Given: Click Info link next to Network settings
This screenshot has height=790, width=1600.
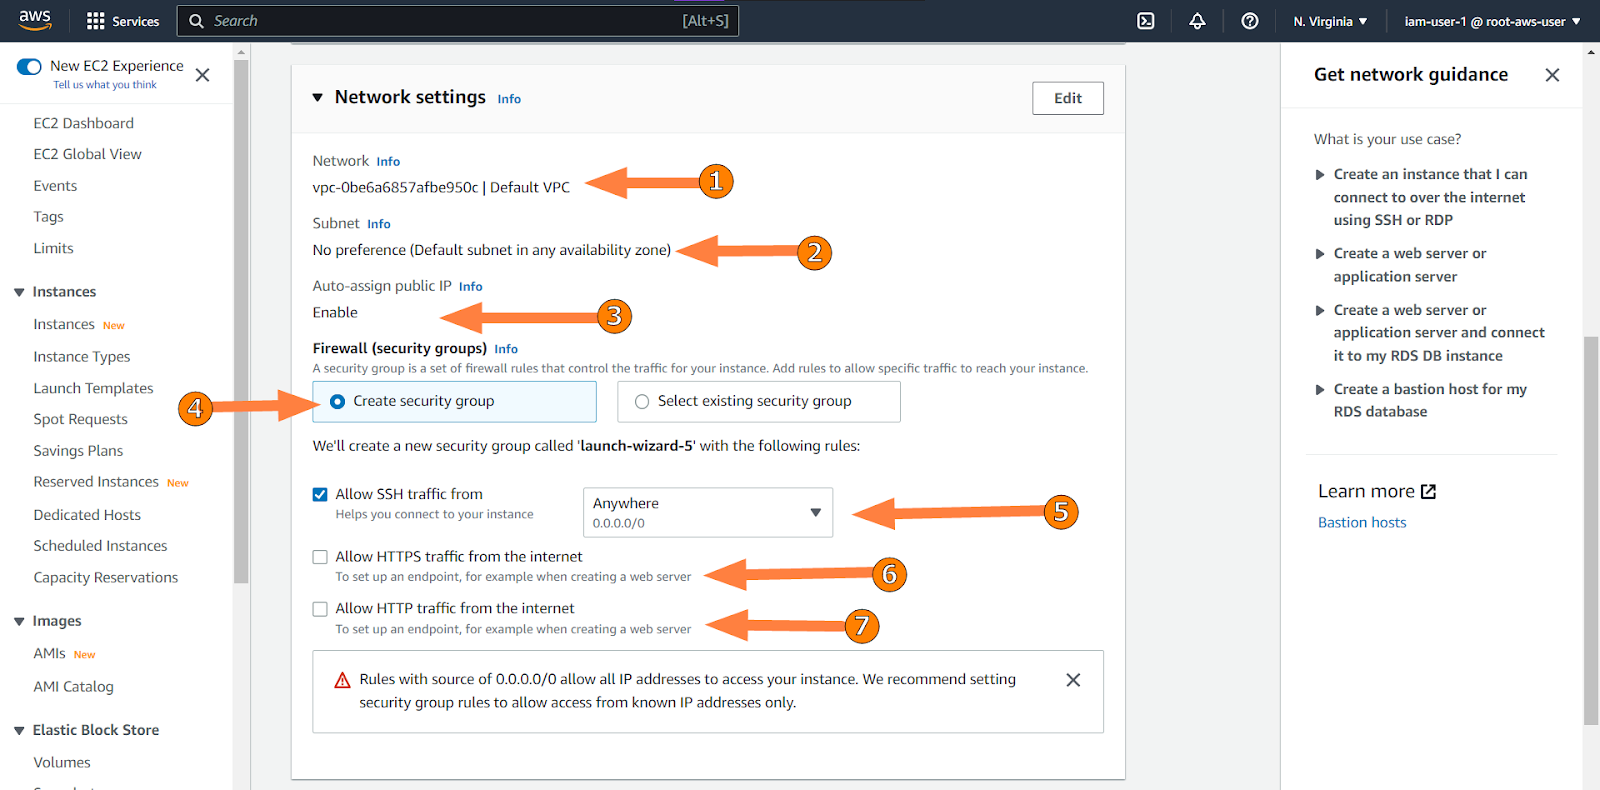Looking at the screenshot, I should 509,99.
